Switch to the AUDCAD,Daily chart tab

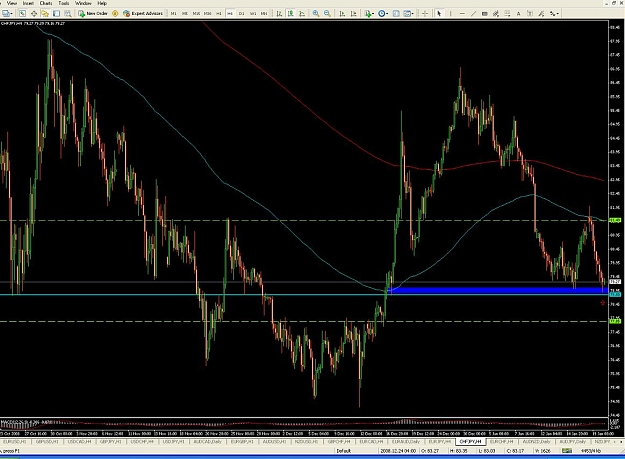[x=207, y=442]
